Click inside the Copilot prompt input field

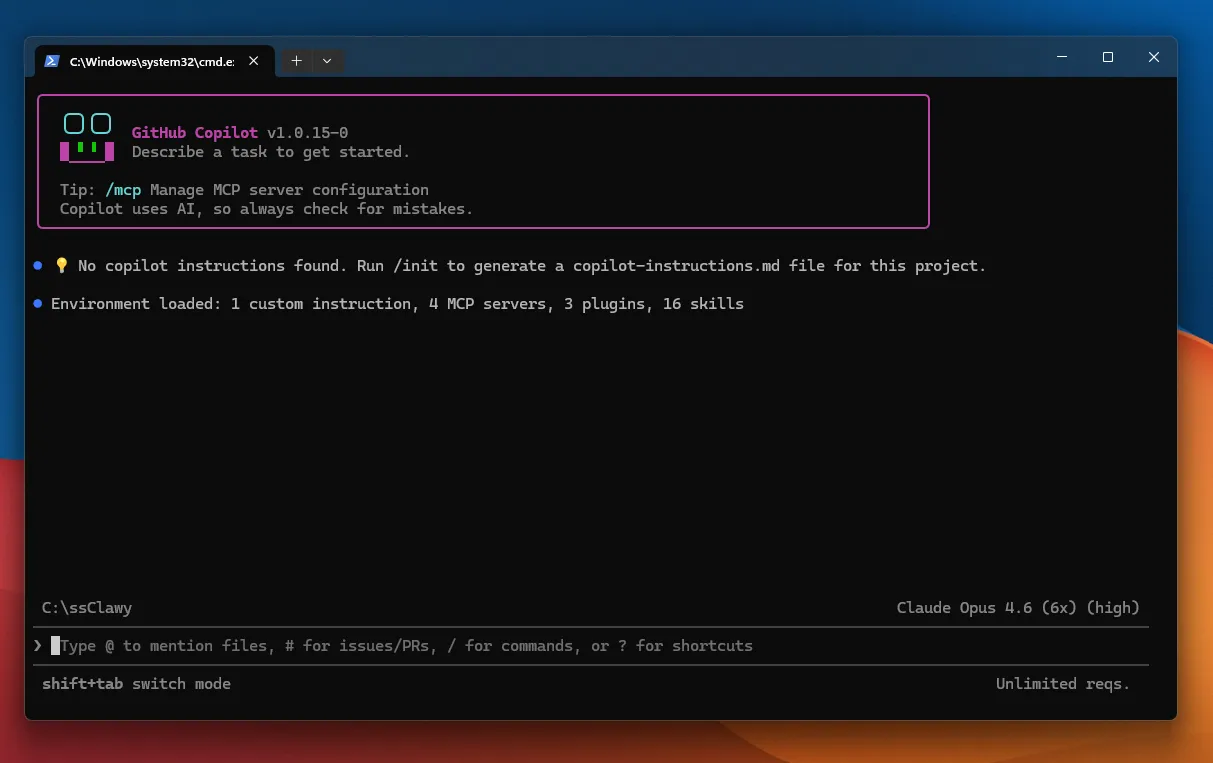[400, 645]
